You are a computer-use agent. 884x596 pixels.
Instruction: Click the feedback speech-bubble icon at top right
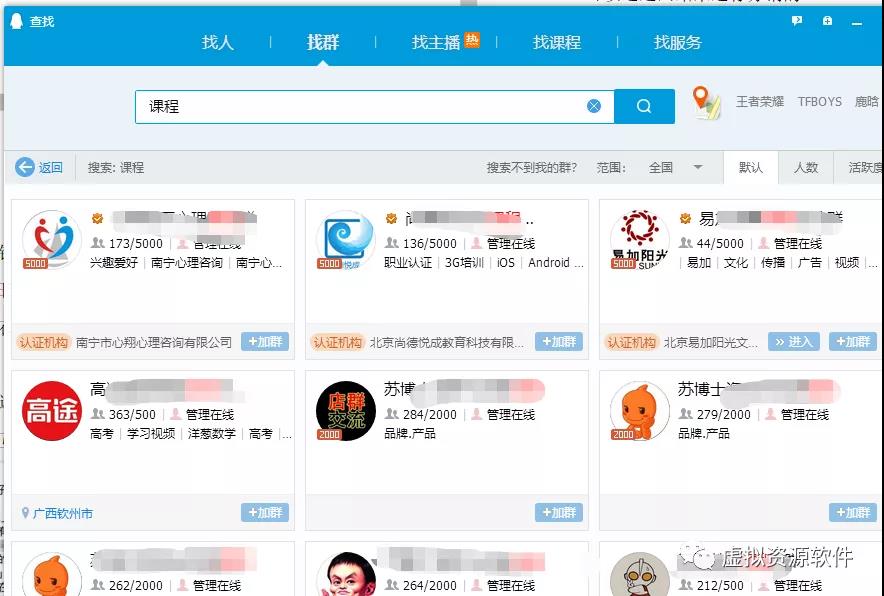[795, 20]
